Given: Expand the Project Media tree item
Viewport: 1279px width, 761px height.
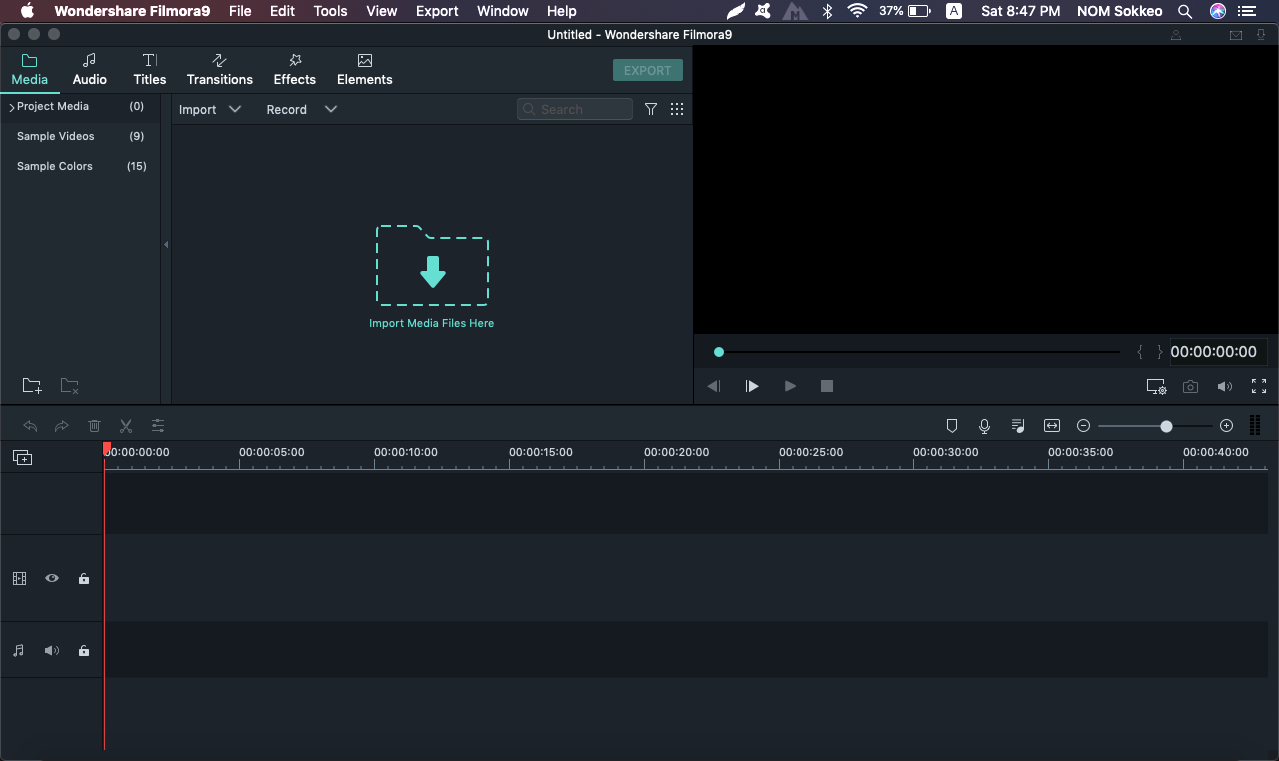Looking at the screenshot, I should [12, 107].
